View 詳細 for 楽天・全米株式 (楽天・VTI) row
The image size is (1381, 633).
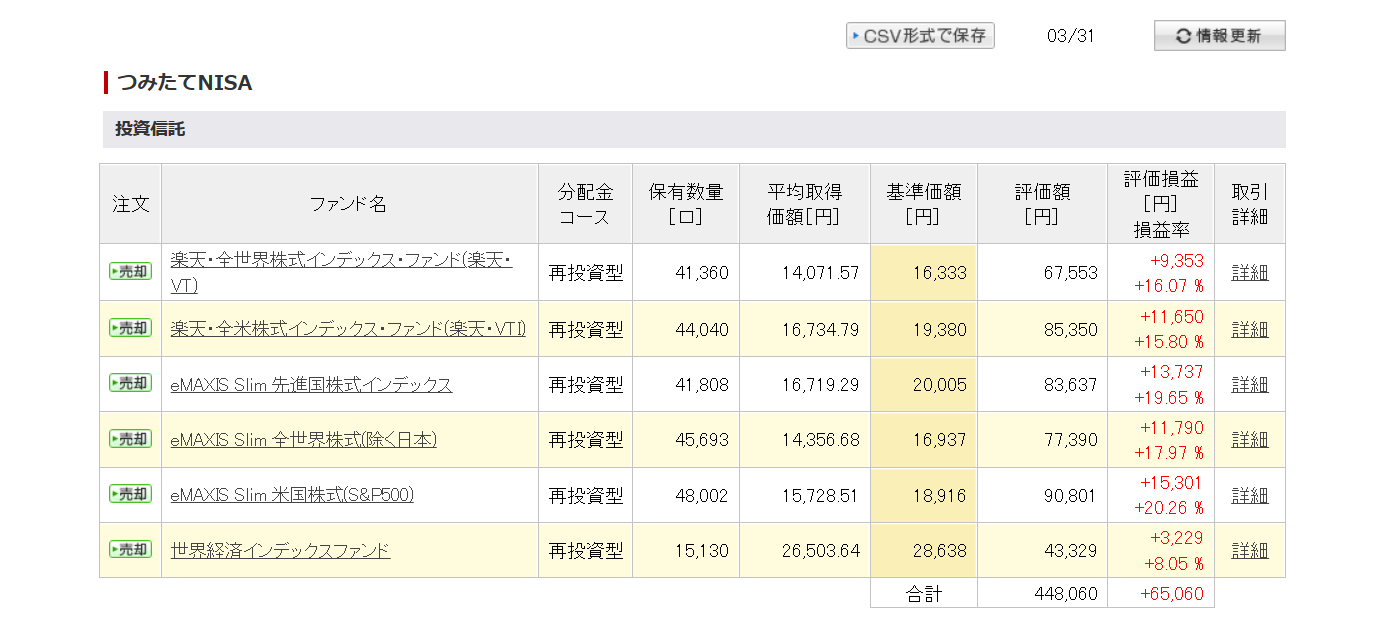click(x=1249, y=329)
